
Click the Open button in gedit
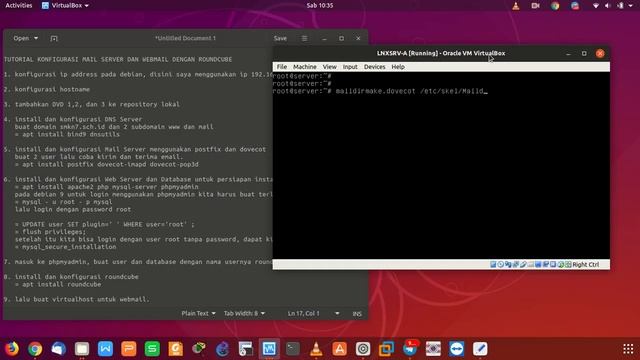tap(21, 38)
